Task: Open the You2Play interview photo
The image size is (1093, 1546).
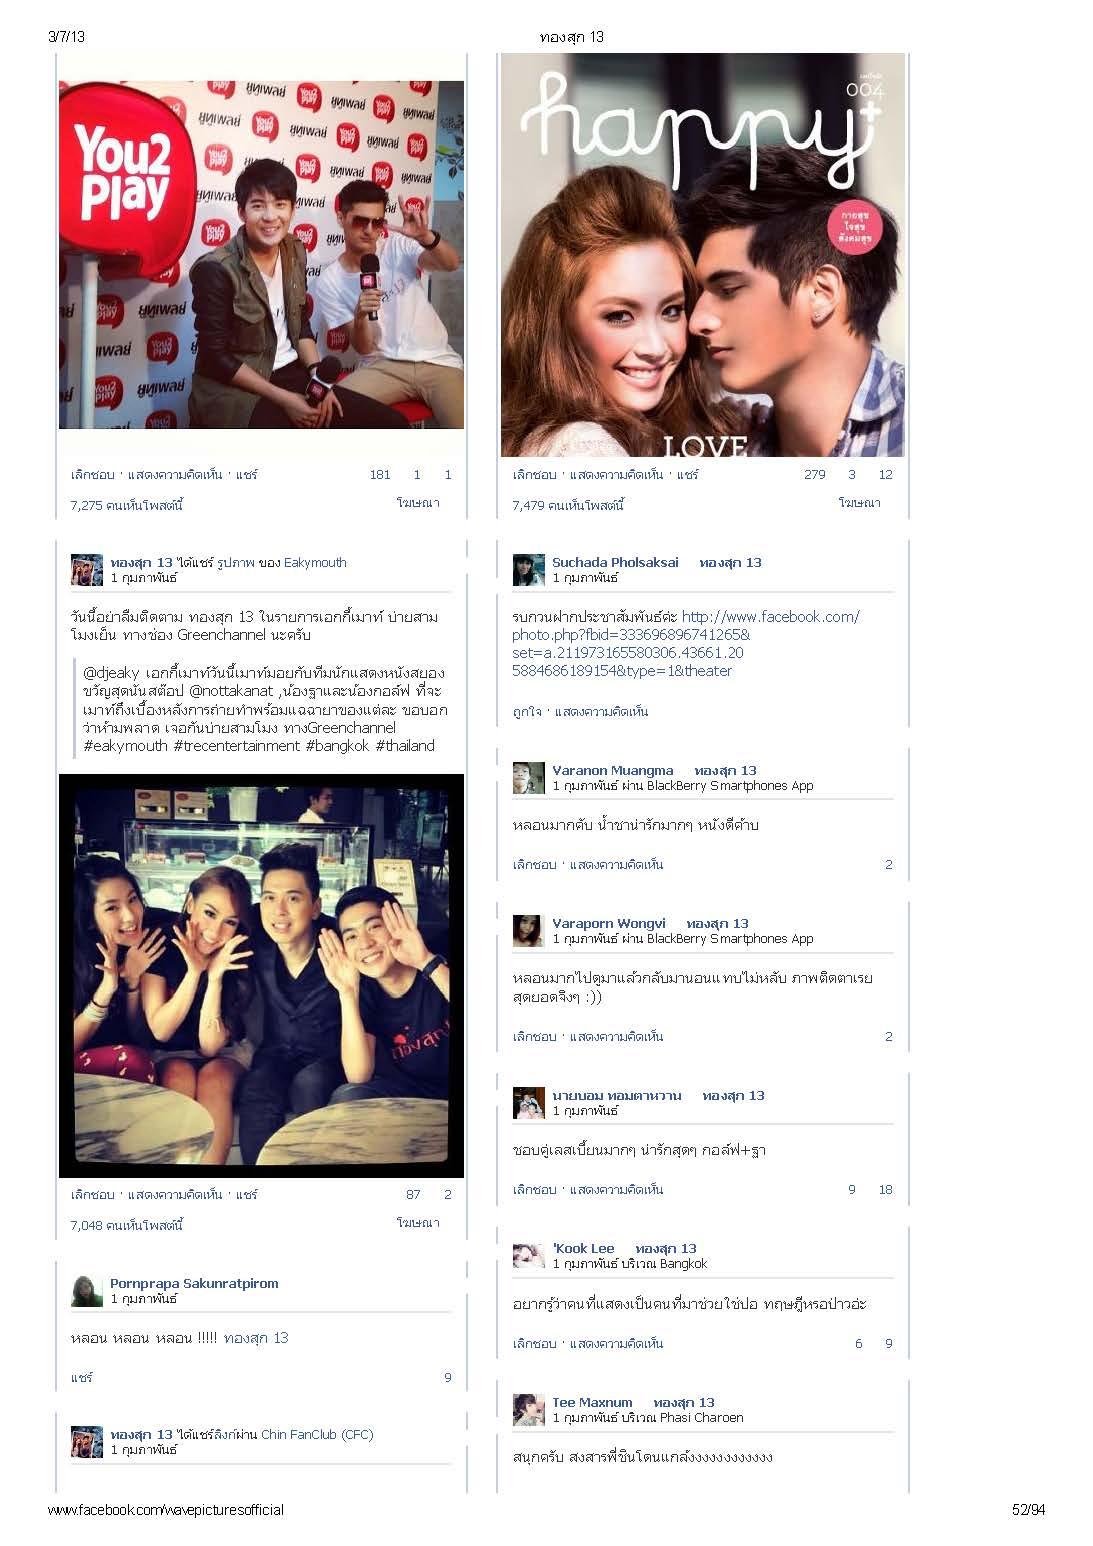Action: pos(261,255)
